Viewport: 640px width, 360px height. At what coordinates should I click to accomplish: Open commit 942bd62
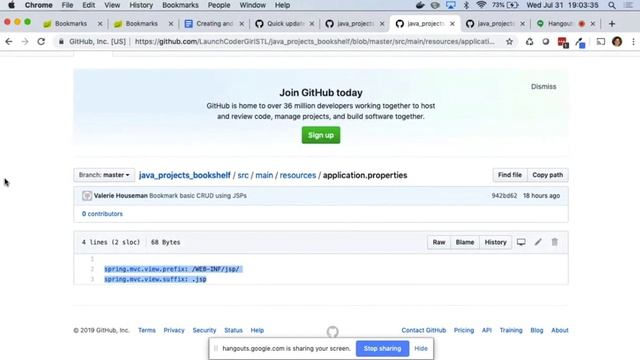pyautogui.click(x=504, y=196)
